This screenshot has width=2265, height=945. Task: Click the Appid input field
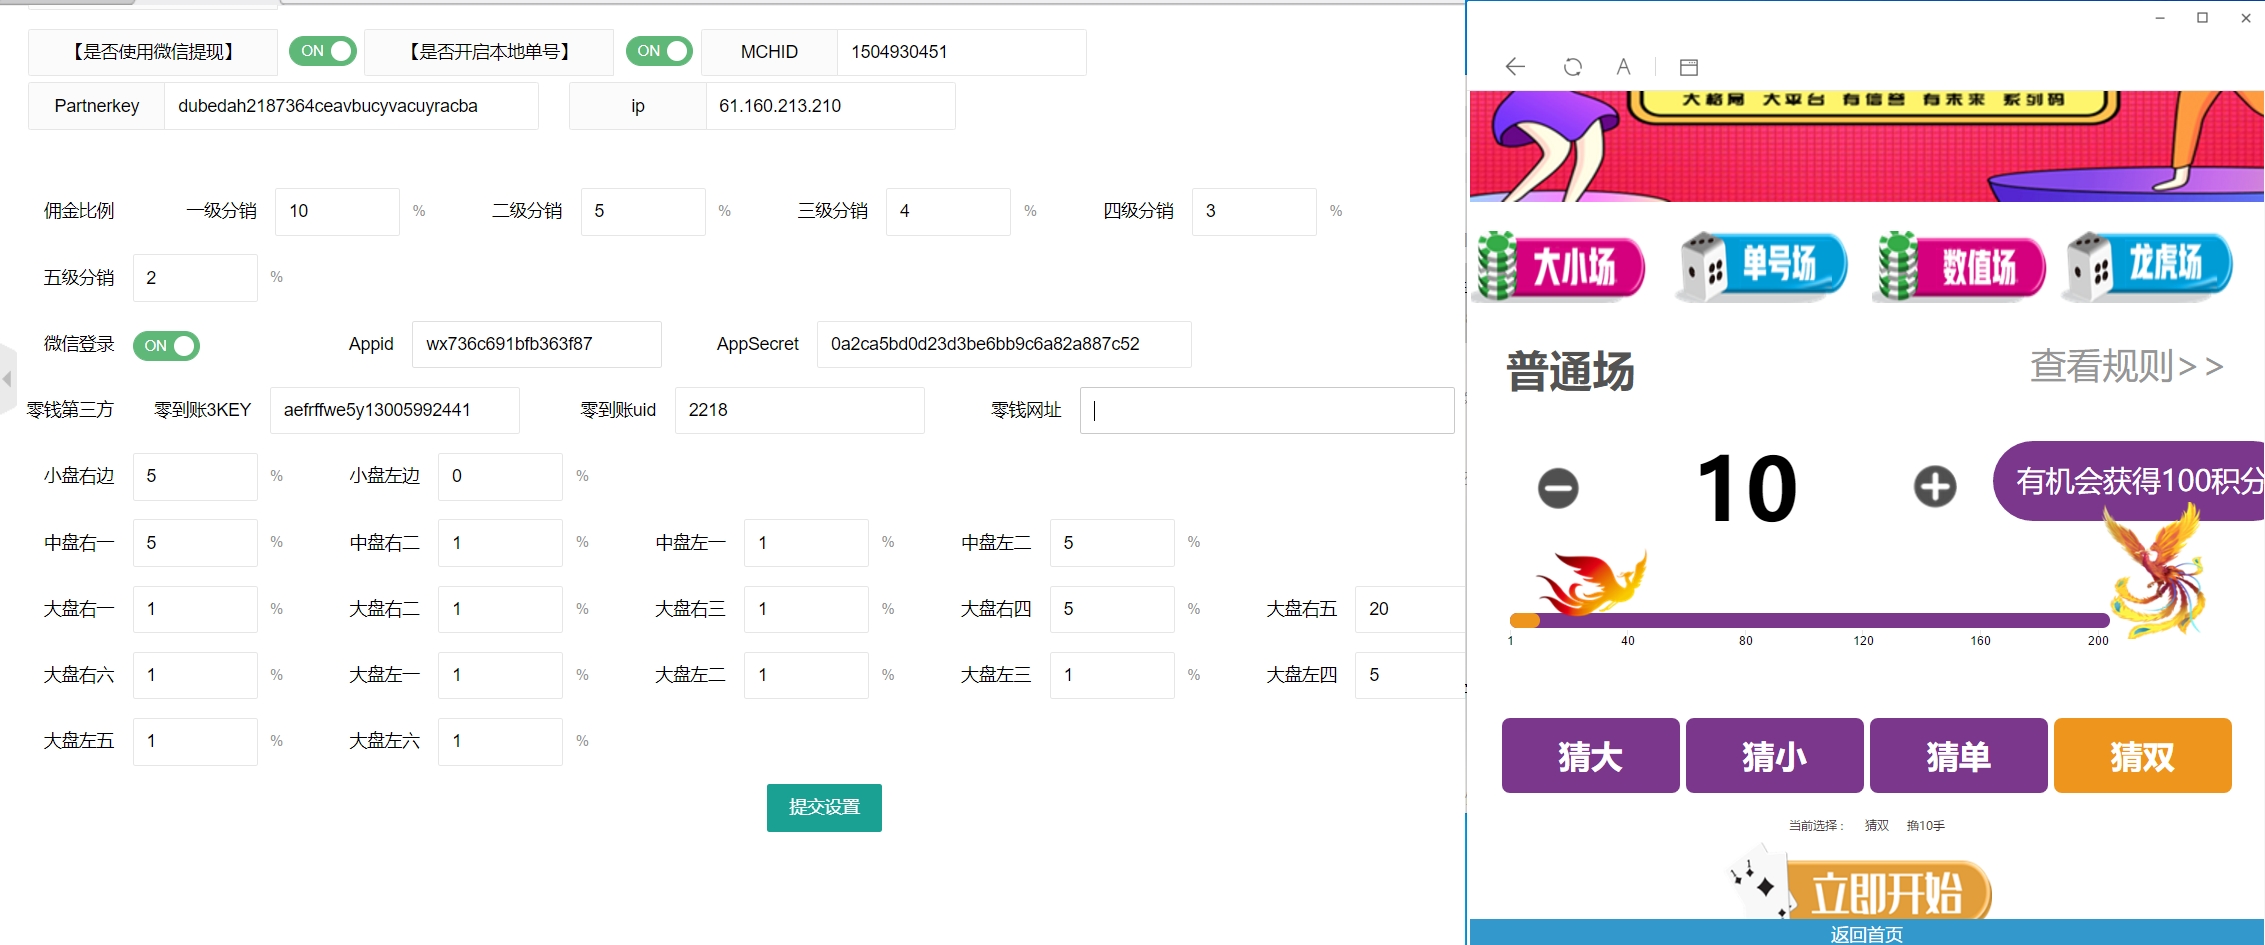536,344
